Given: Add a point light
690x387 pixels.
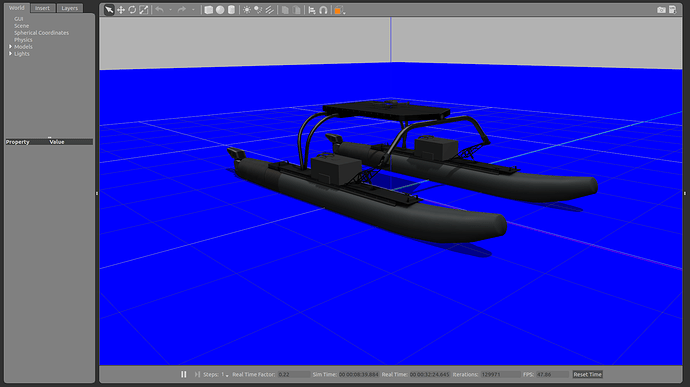Looking at the screenshot, I should click(247, 10).
